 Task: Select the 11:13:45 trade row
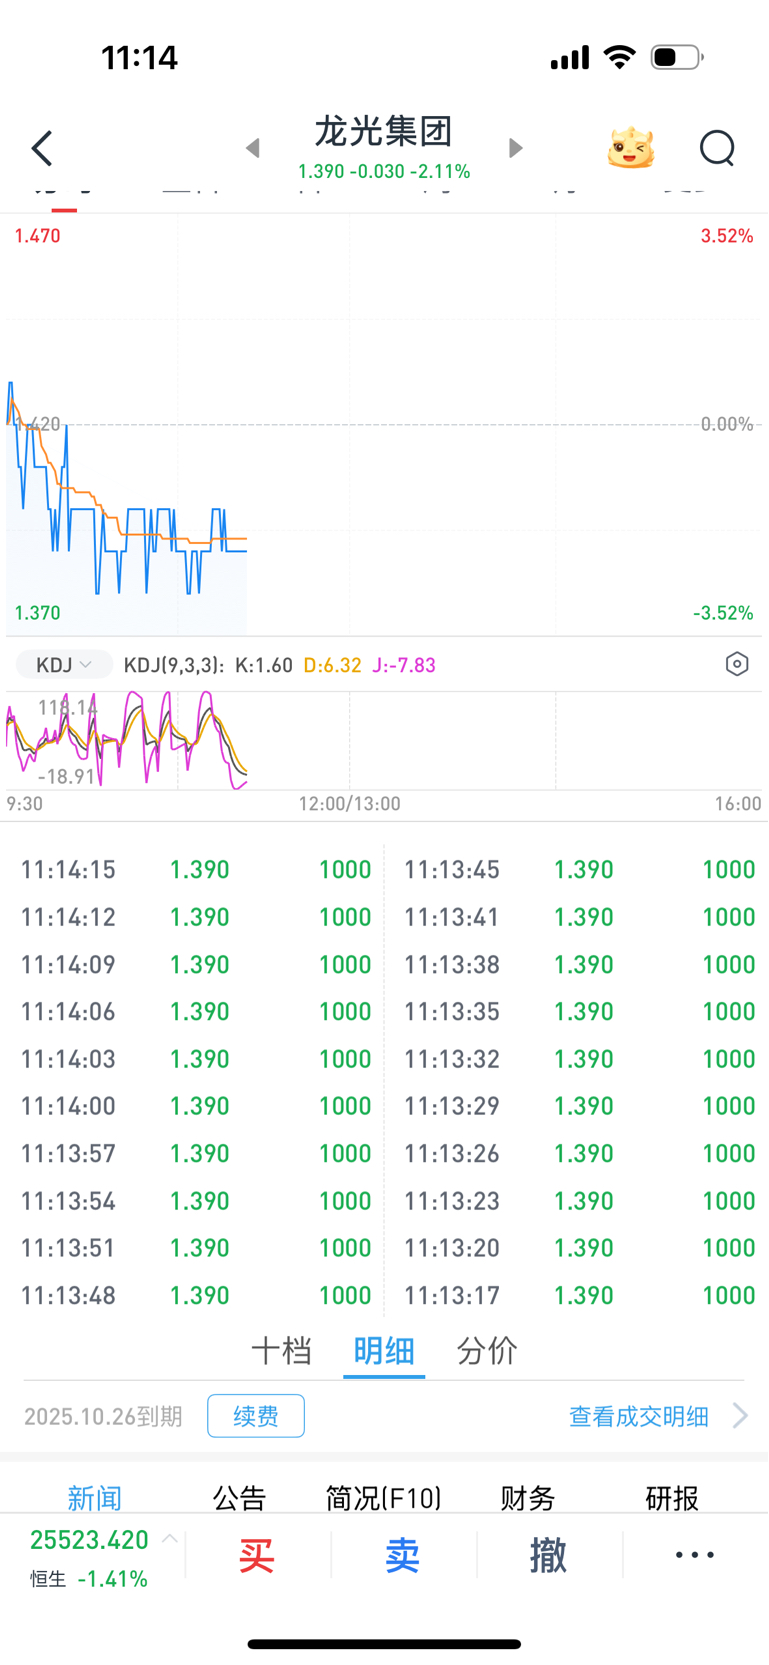coord(579,870)
